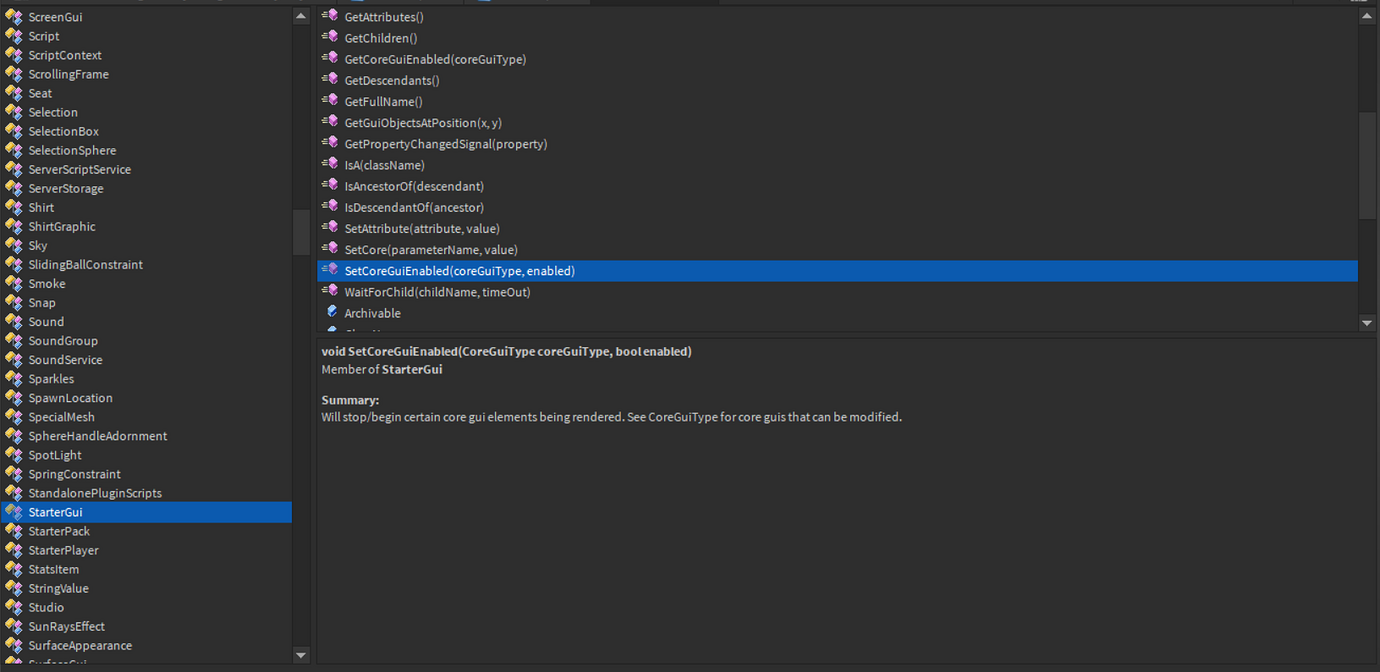1380x672 pixels.
Task: Click the Sky class icon
Action: point(15,245)
